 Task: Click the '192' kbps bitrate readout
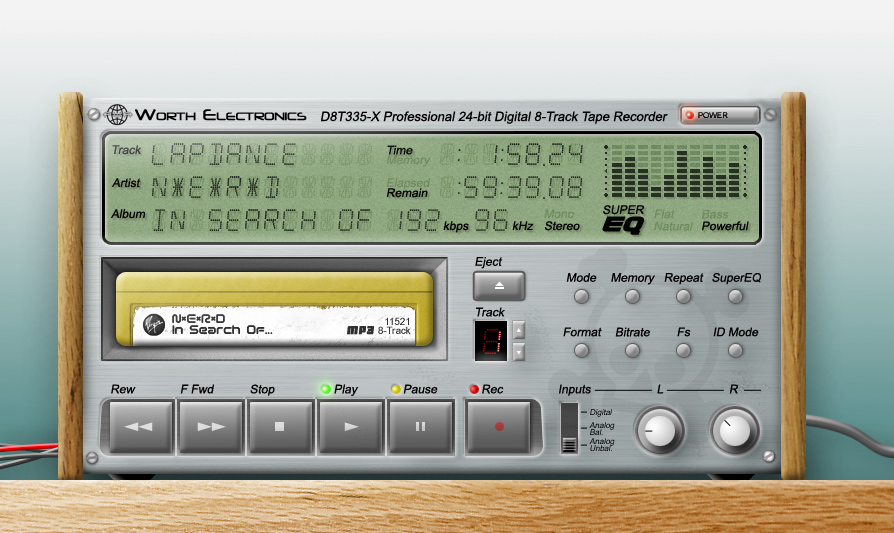pos(419,220)
